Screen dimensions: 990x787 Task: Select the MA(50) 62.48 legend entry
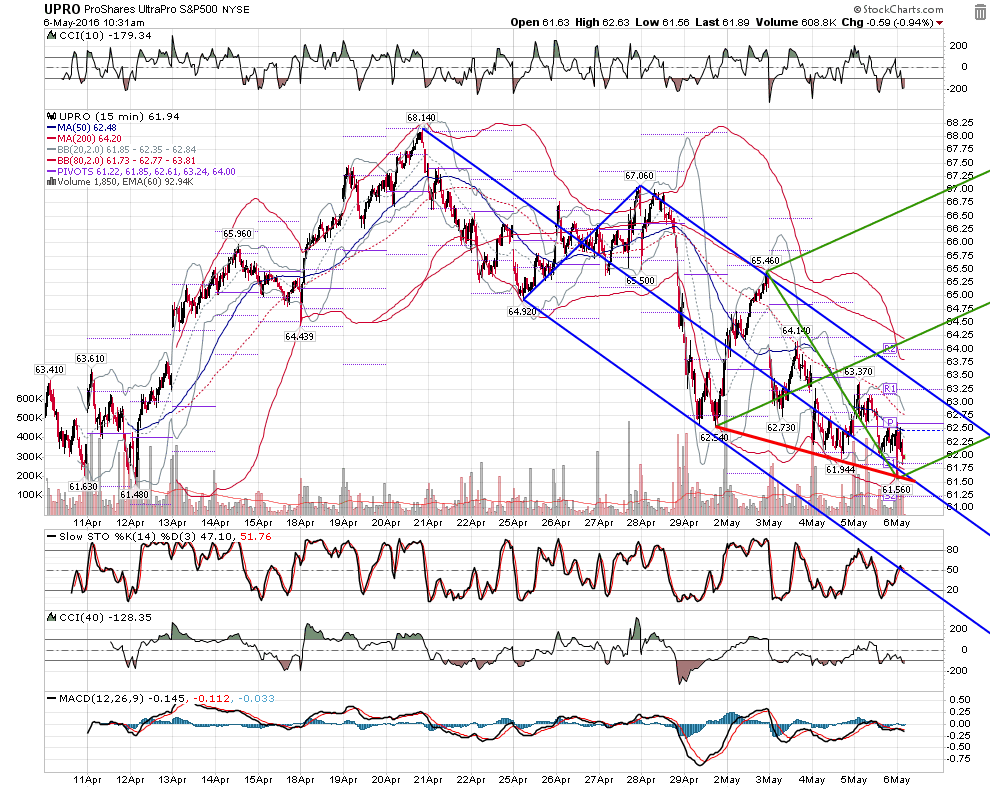click(82, 128)
